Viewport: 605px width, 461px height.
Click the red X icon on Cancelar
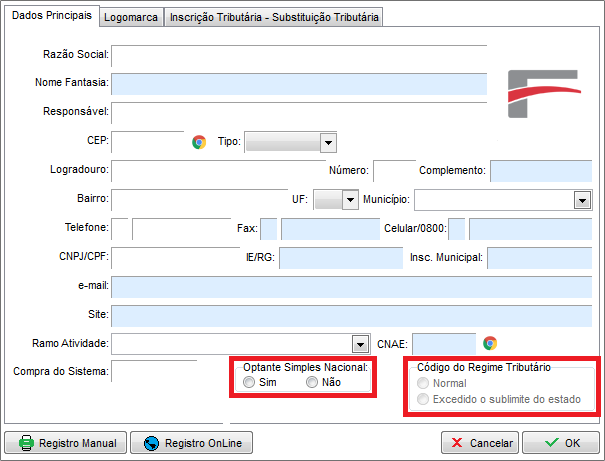click(x=457, y=443)
